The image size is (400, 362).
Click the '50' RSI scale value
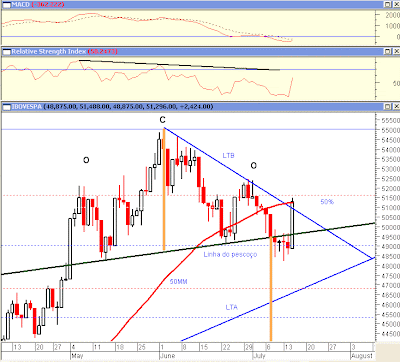click(x=396, y=83)
